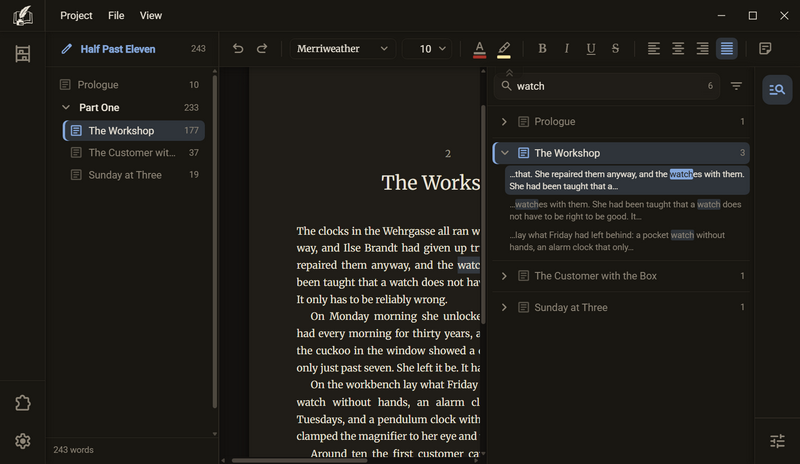Click the editor vertical scrollbar
This screenshot has width=800, height=464.
coord(483,214)
